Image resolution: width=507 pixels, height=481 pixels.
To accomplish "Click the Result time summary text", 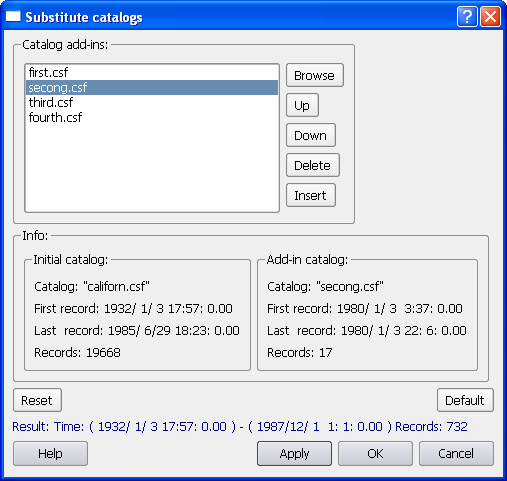I will 240,427.
